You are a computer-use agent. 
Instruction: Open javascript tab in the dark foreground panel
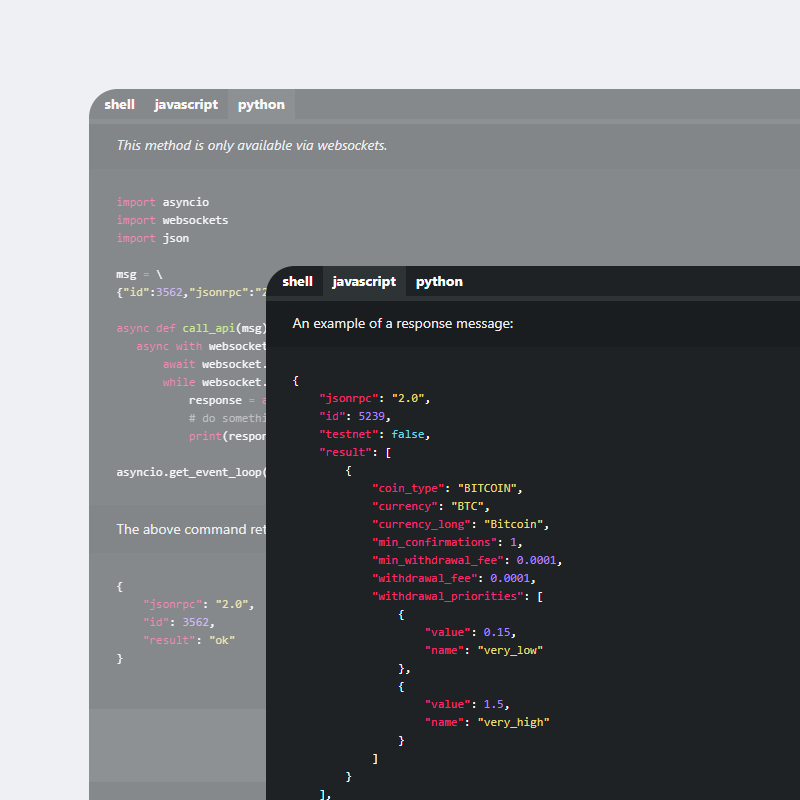[x=364, y=281]
